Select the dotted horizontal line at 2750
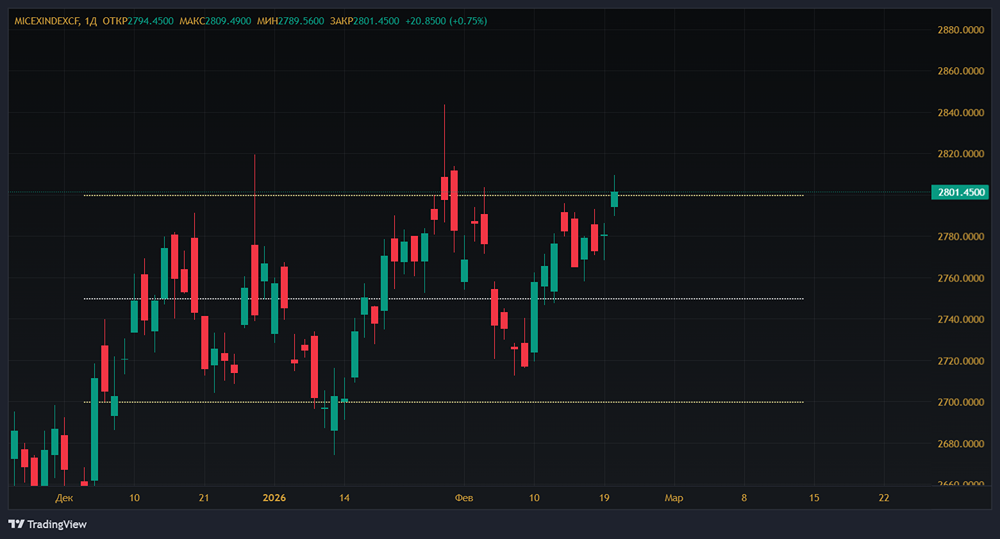The width and height of the screenshot is (1000, 539). pyautogui.click(x=443, y=299)
